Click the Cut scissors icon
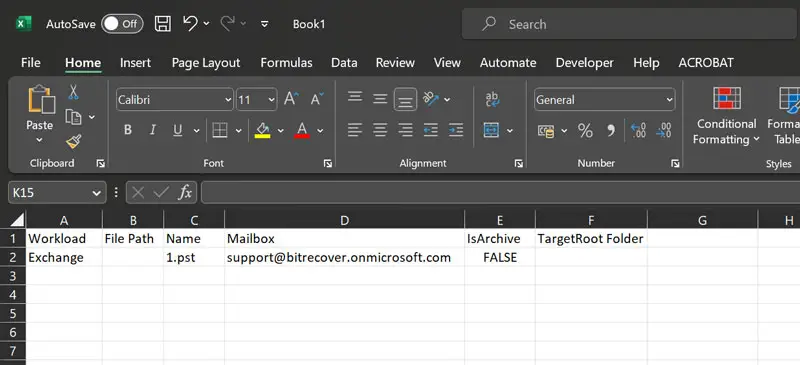This screenshot has height=365, width=800. pyautogui.click(x=73, y=92)
